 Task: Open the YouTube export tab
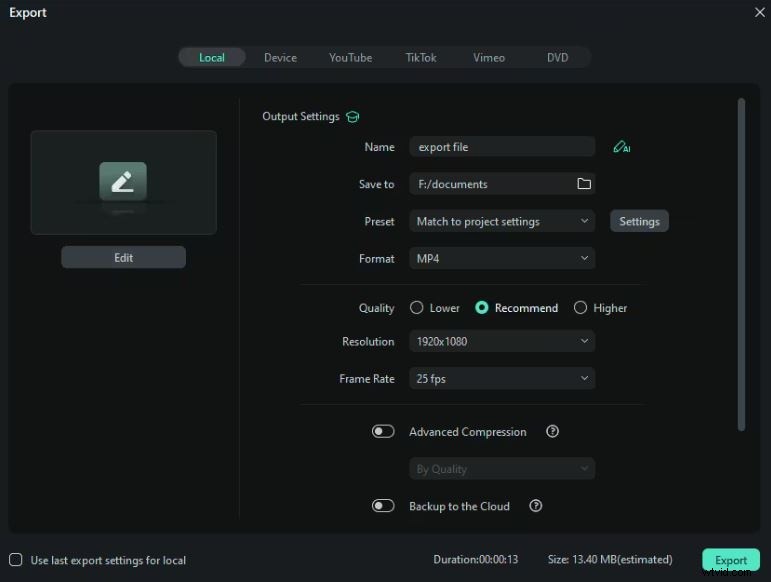[351, 58]
